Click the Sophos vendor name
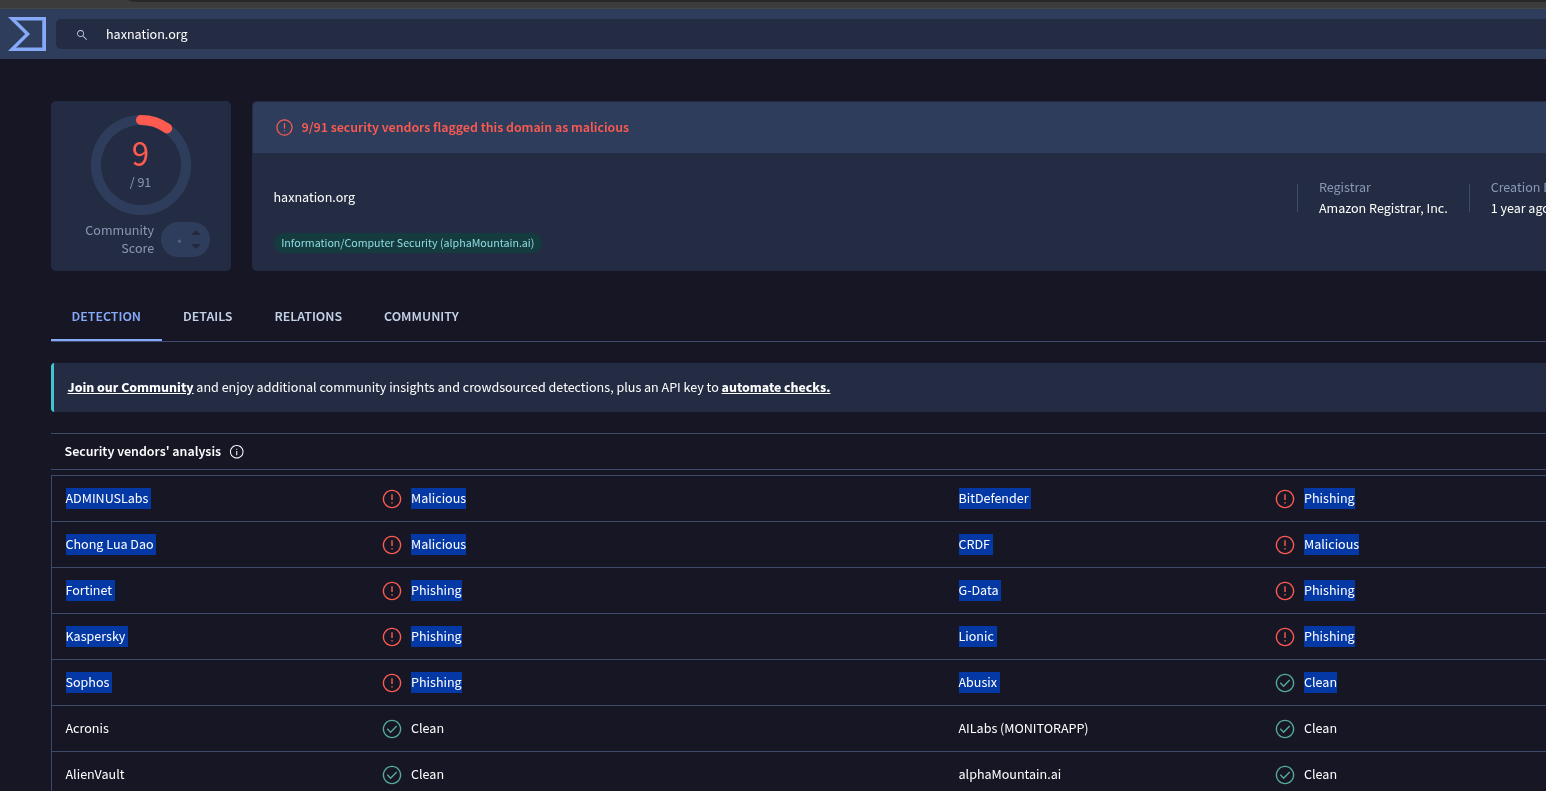This screenshot has width=1546, height=791. tap(88, 682)
